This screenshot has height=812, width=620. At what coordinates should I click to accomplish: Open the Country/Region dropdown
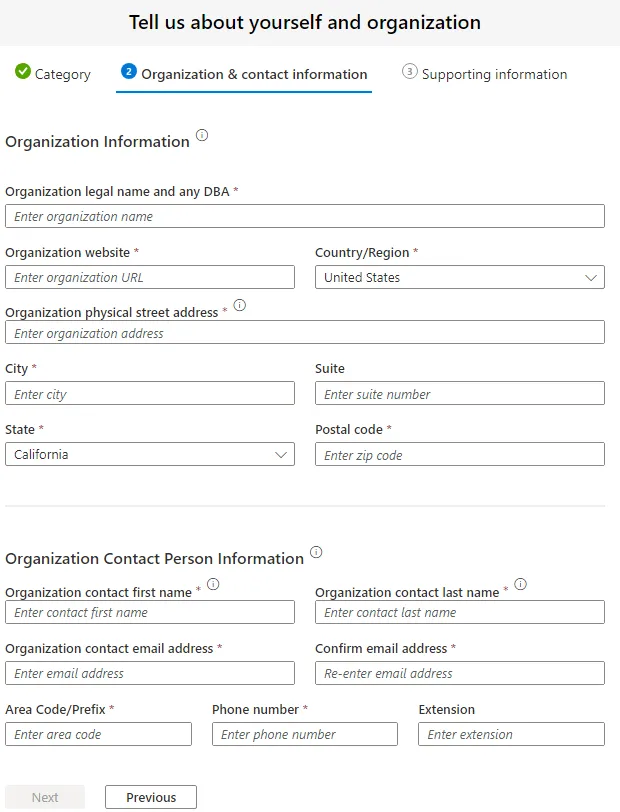coord(460,277)
